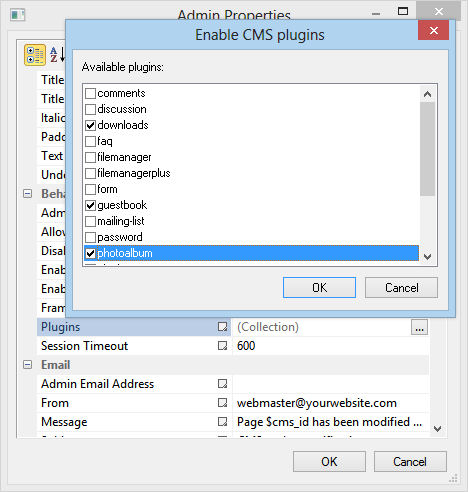The width and height of the screenshot is (468, 492).
Task: Collapse the Email category
Action: point(28,365)
